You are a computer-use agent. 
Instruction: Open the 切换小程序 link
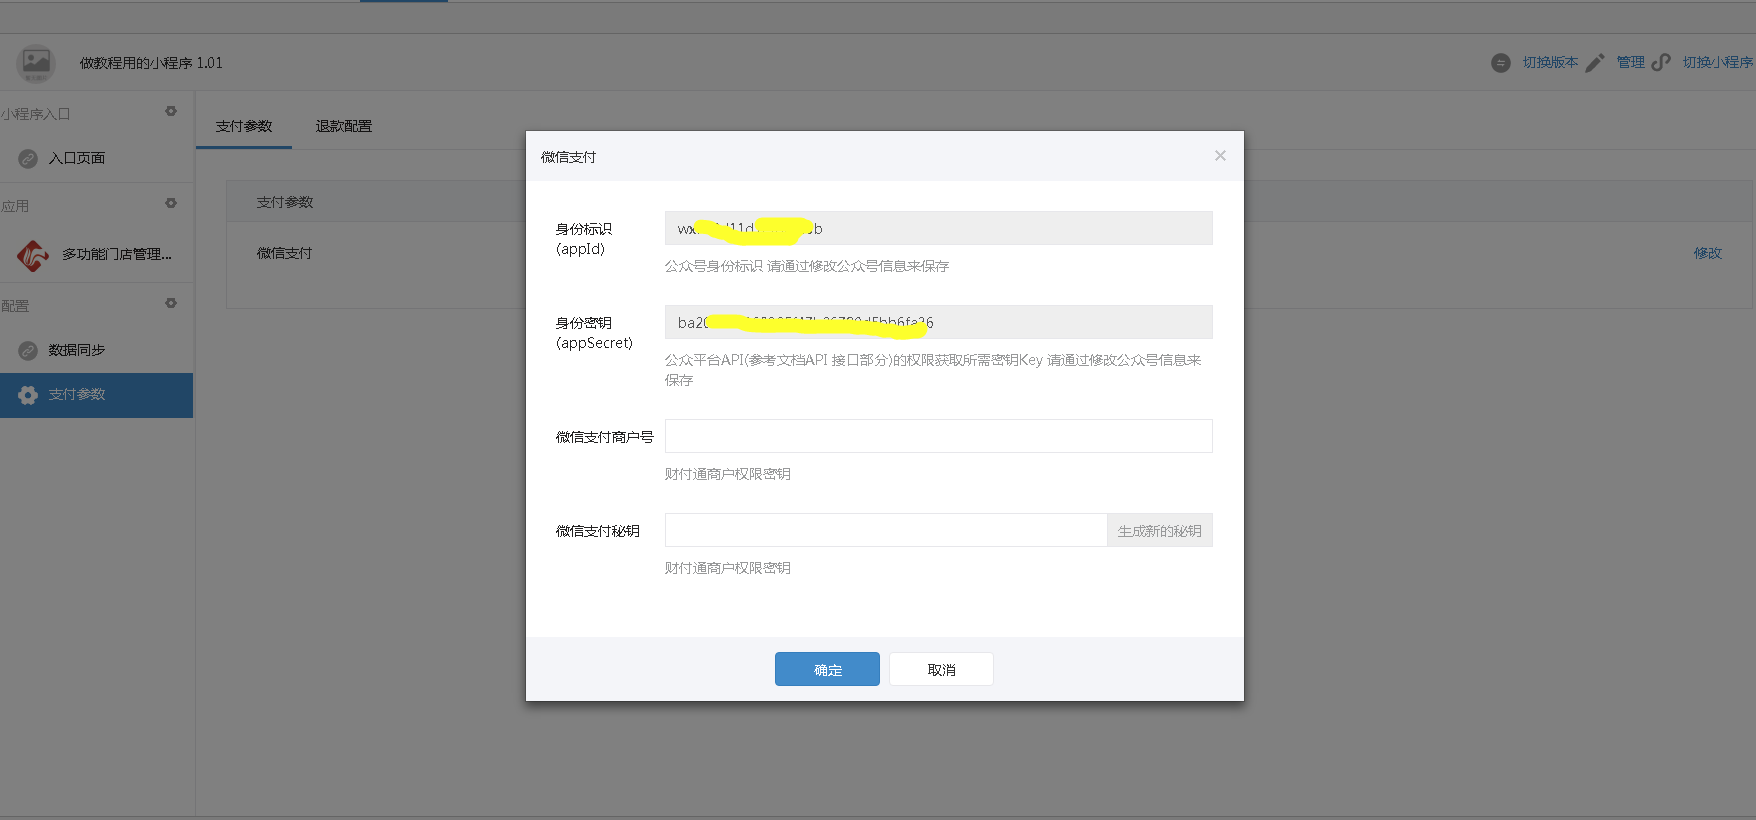(x=1717, y=62)
